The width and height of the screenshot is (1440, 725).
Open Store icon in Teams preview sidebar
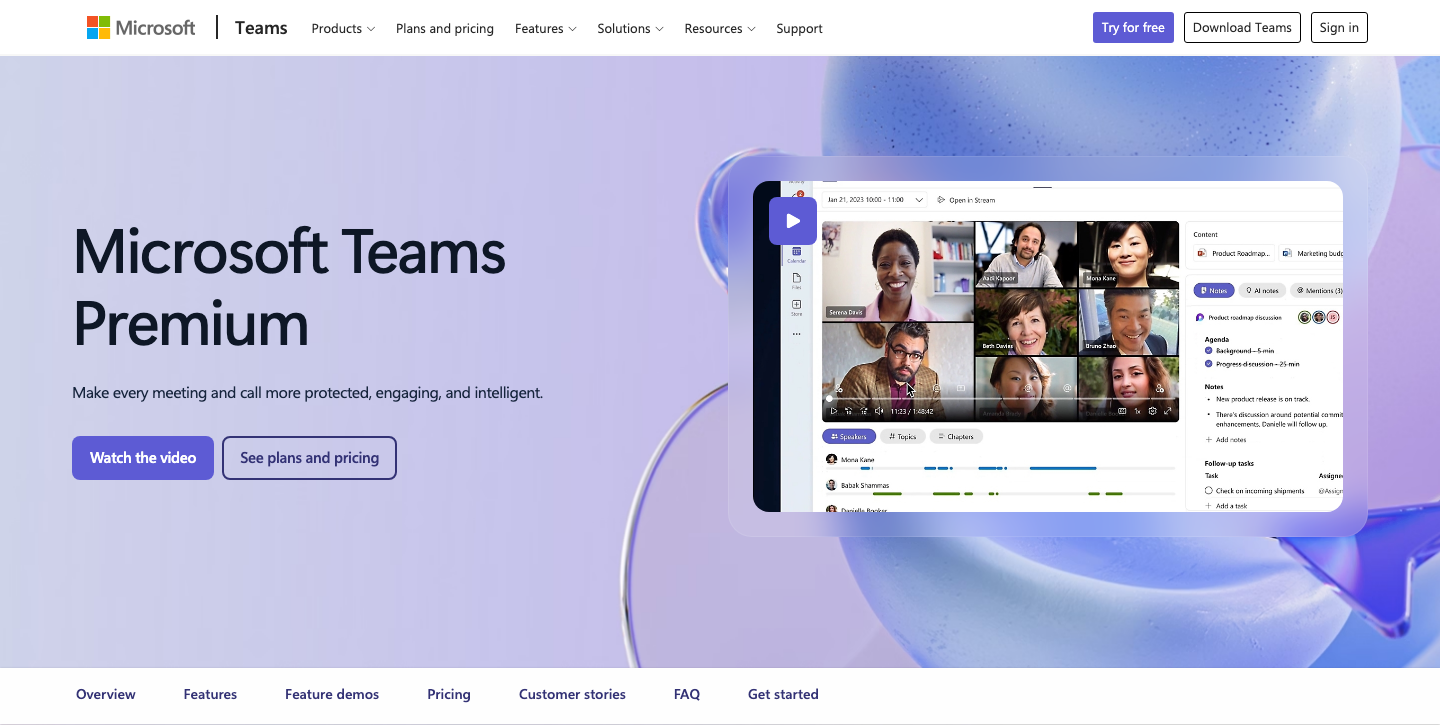click(797, 307)
